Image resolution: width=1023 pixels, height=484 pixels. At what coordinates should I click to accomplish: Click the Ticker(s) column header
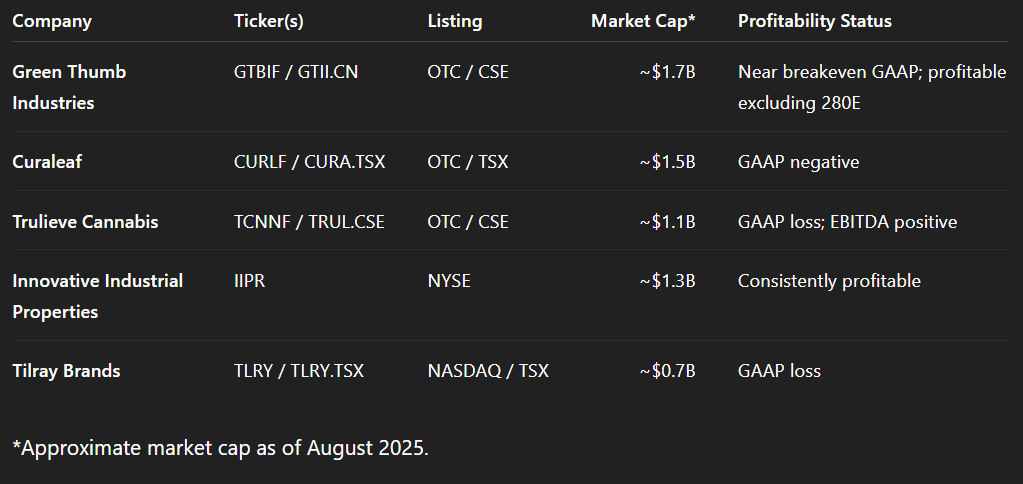click(x=268, y=21)
